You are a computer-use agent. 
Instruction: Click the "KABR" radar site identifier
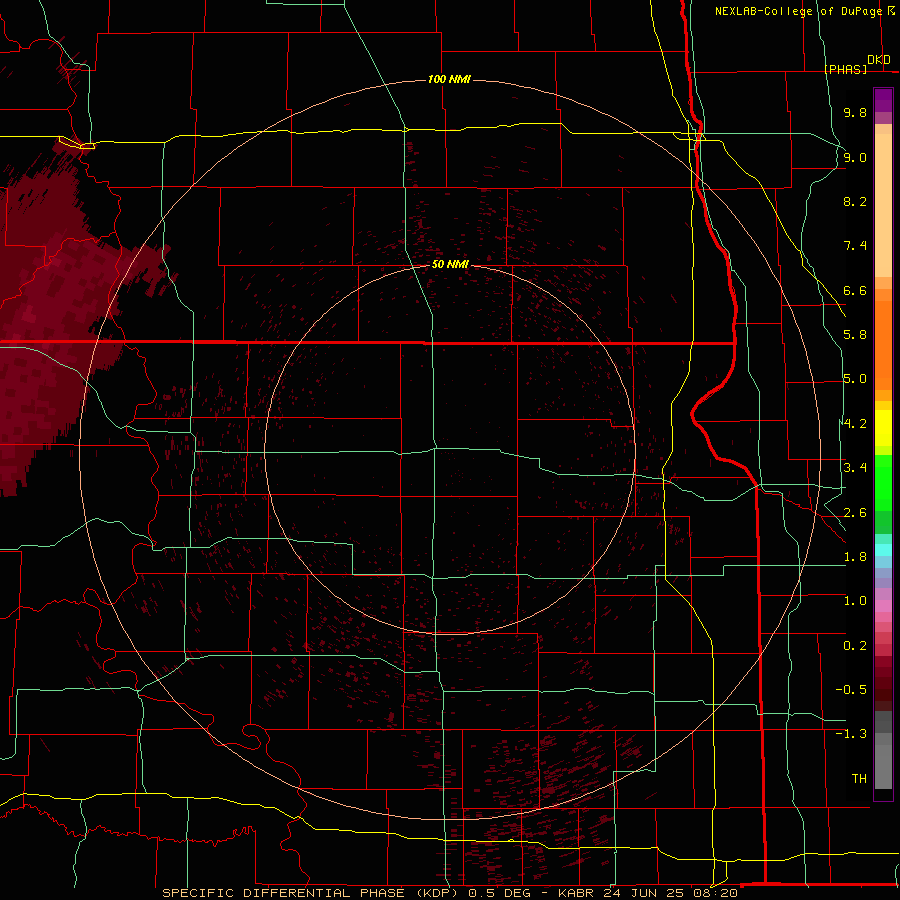tap(577, 893)
